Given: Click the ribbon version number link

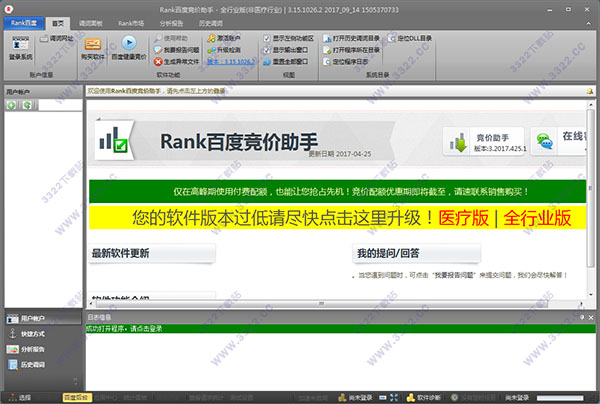Looking at the screenshot, I should [231, 62].
